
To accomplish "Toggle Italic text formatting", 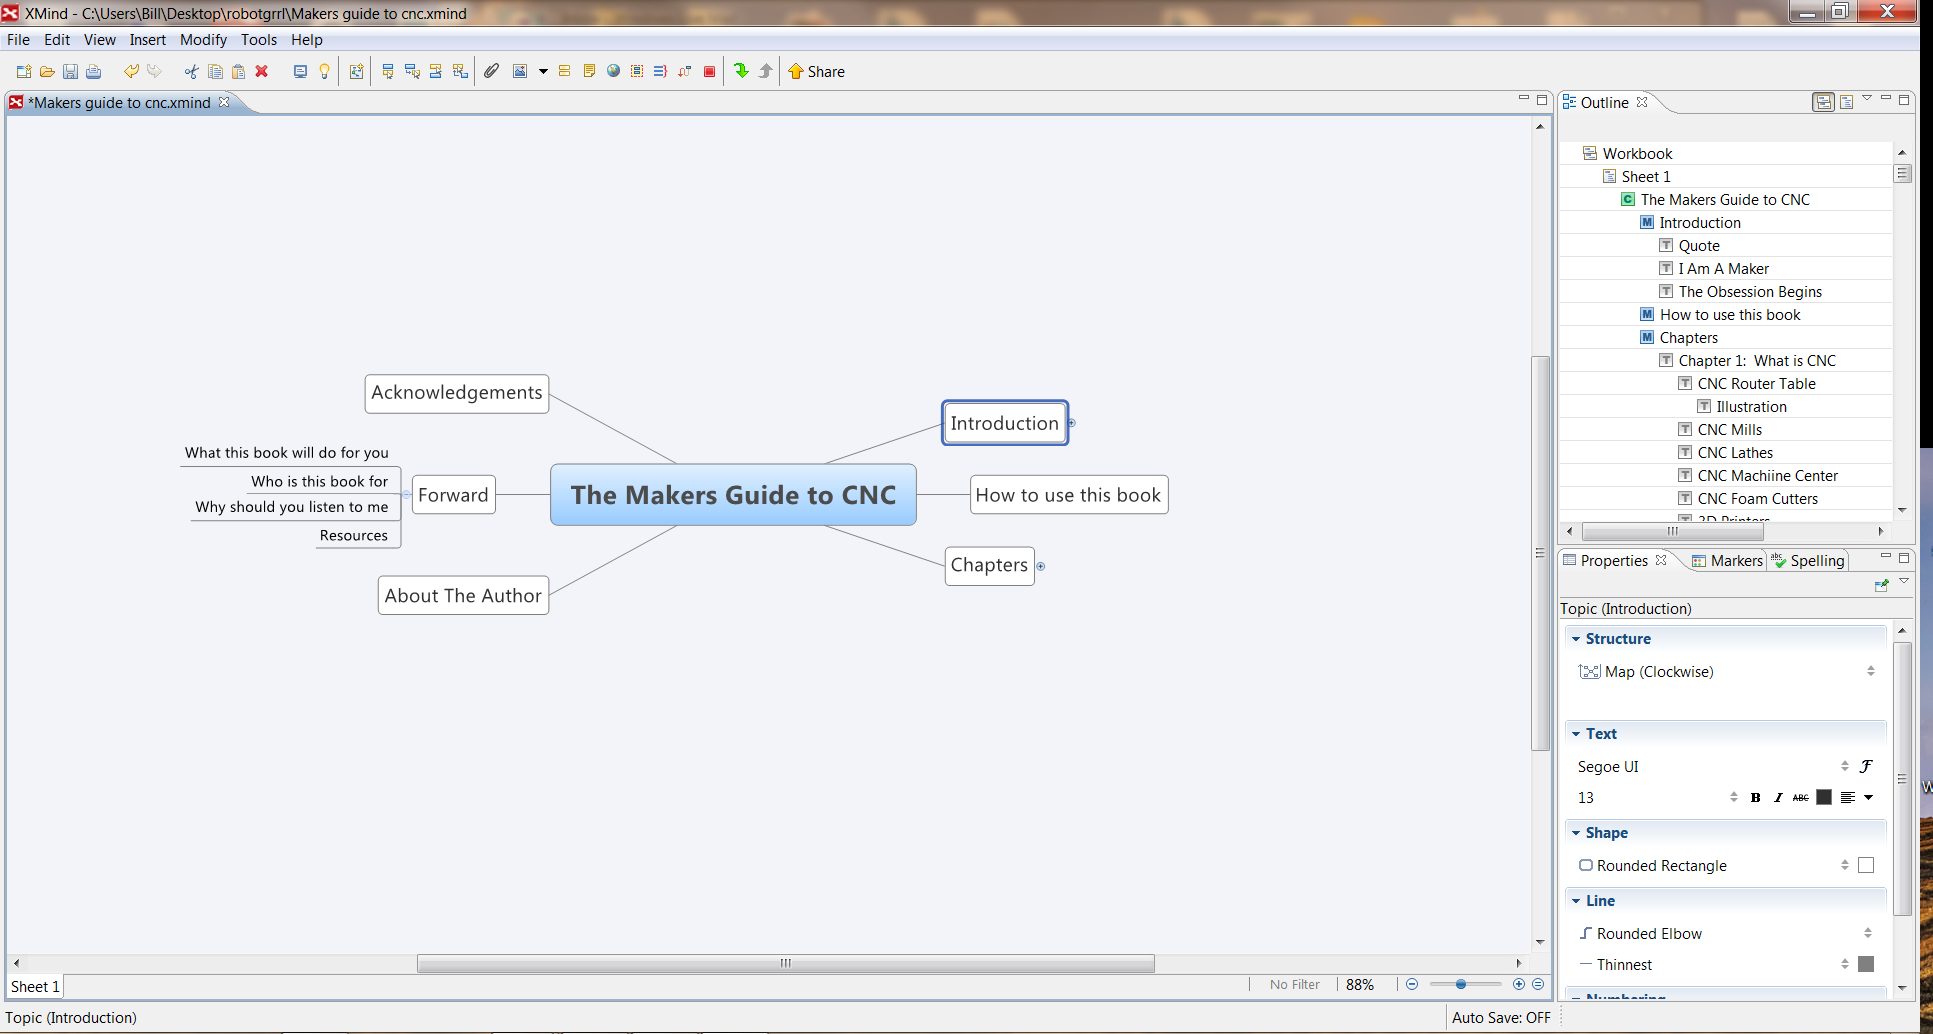I will pyautogui.click(x=1778, y=797).
